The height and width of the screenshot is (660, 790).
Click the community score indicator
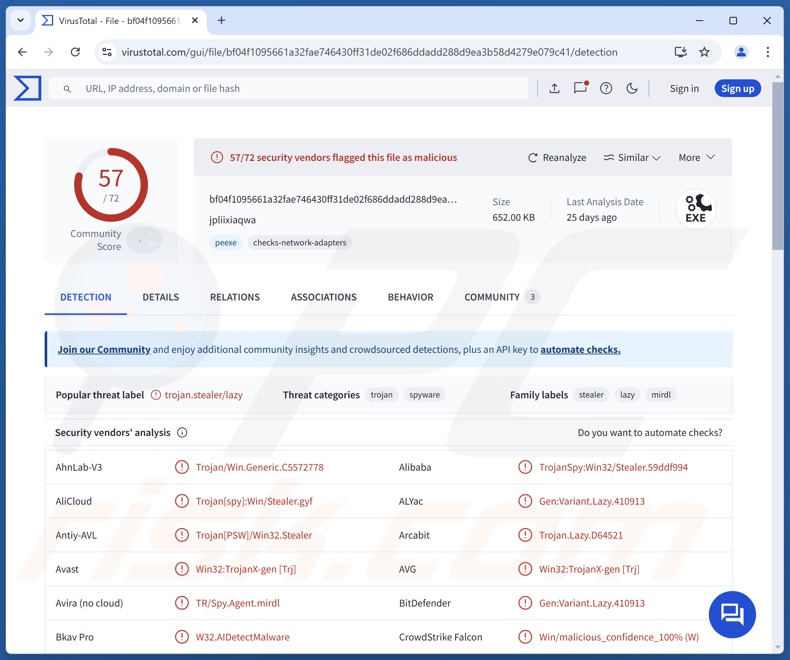[x=145, y=240]
